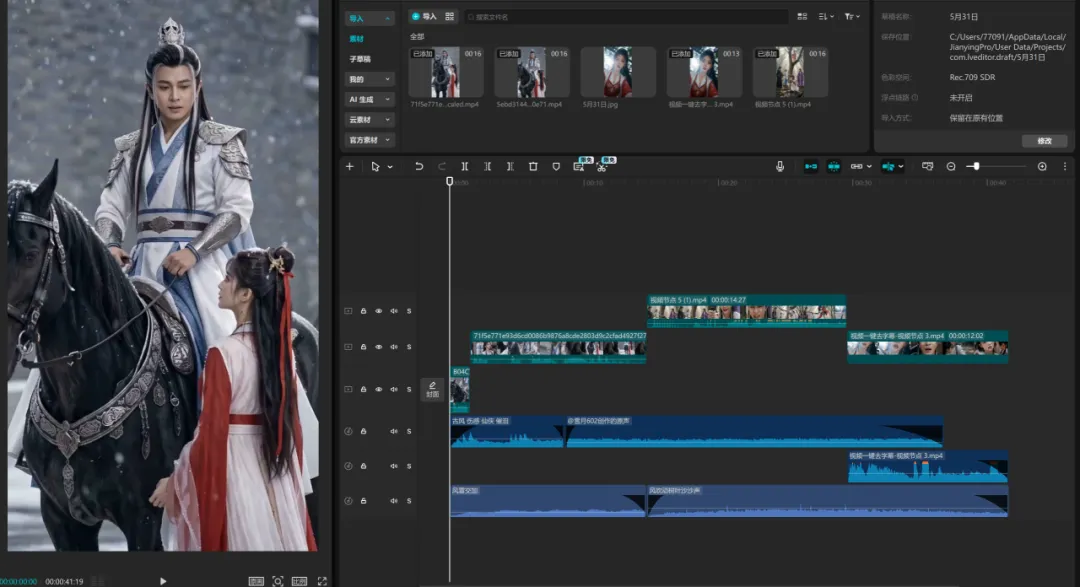Screen dimensions: 1080x587
Task: Open the caption tool with free badge
Action: point(579,166)
